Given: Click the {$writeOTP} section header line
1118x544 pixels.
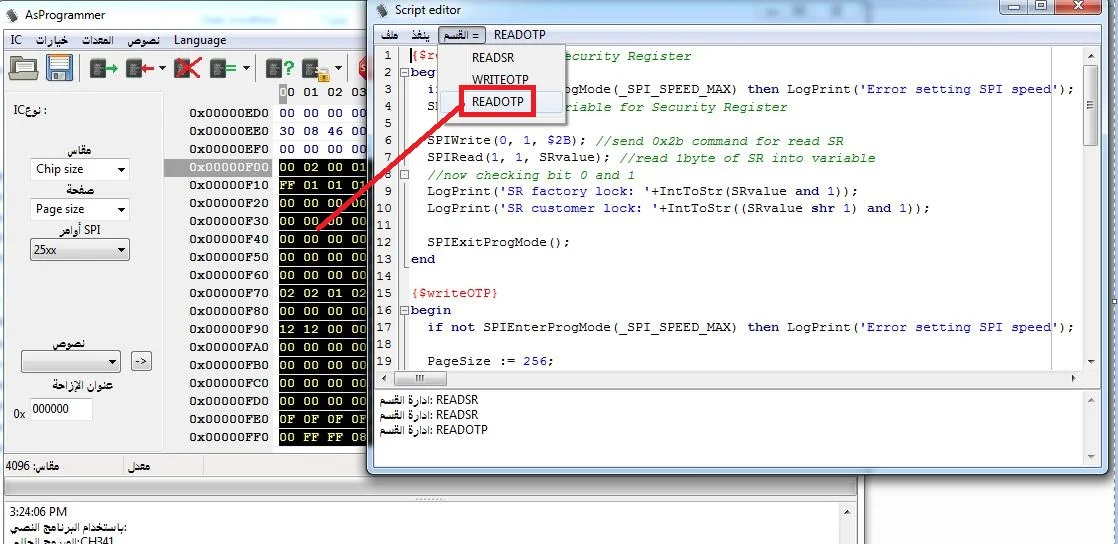Looking at the screenshot, I should 454,293.
